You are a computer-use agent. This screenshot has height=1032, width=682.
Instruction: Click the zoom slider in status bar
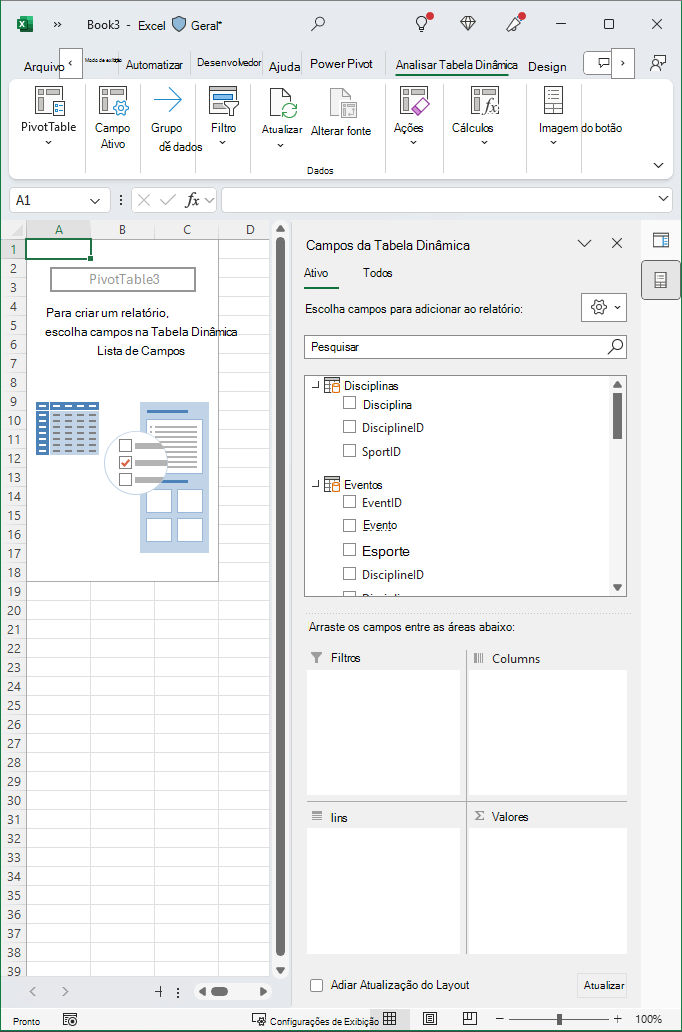(x=559, y=1019)
